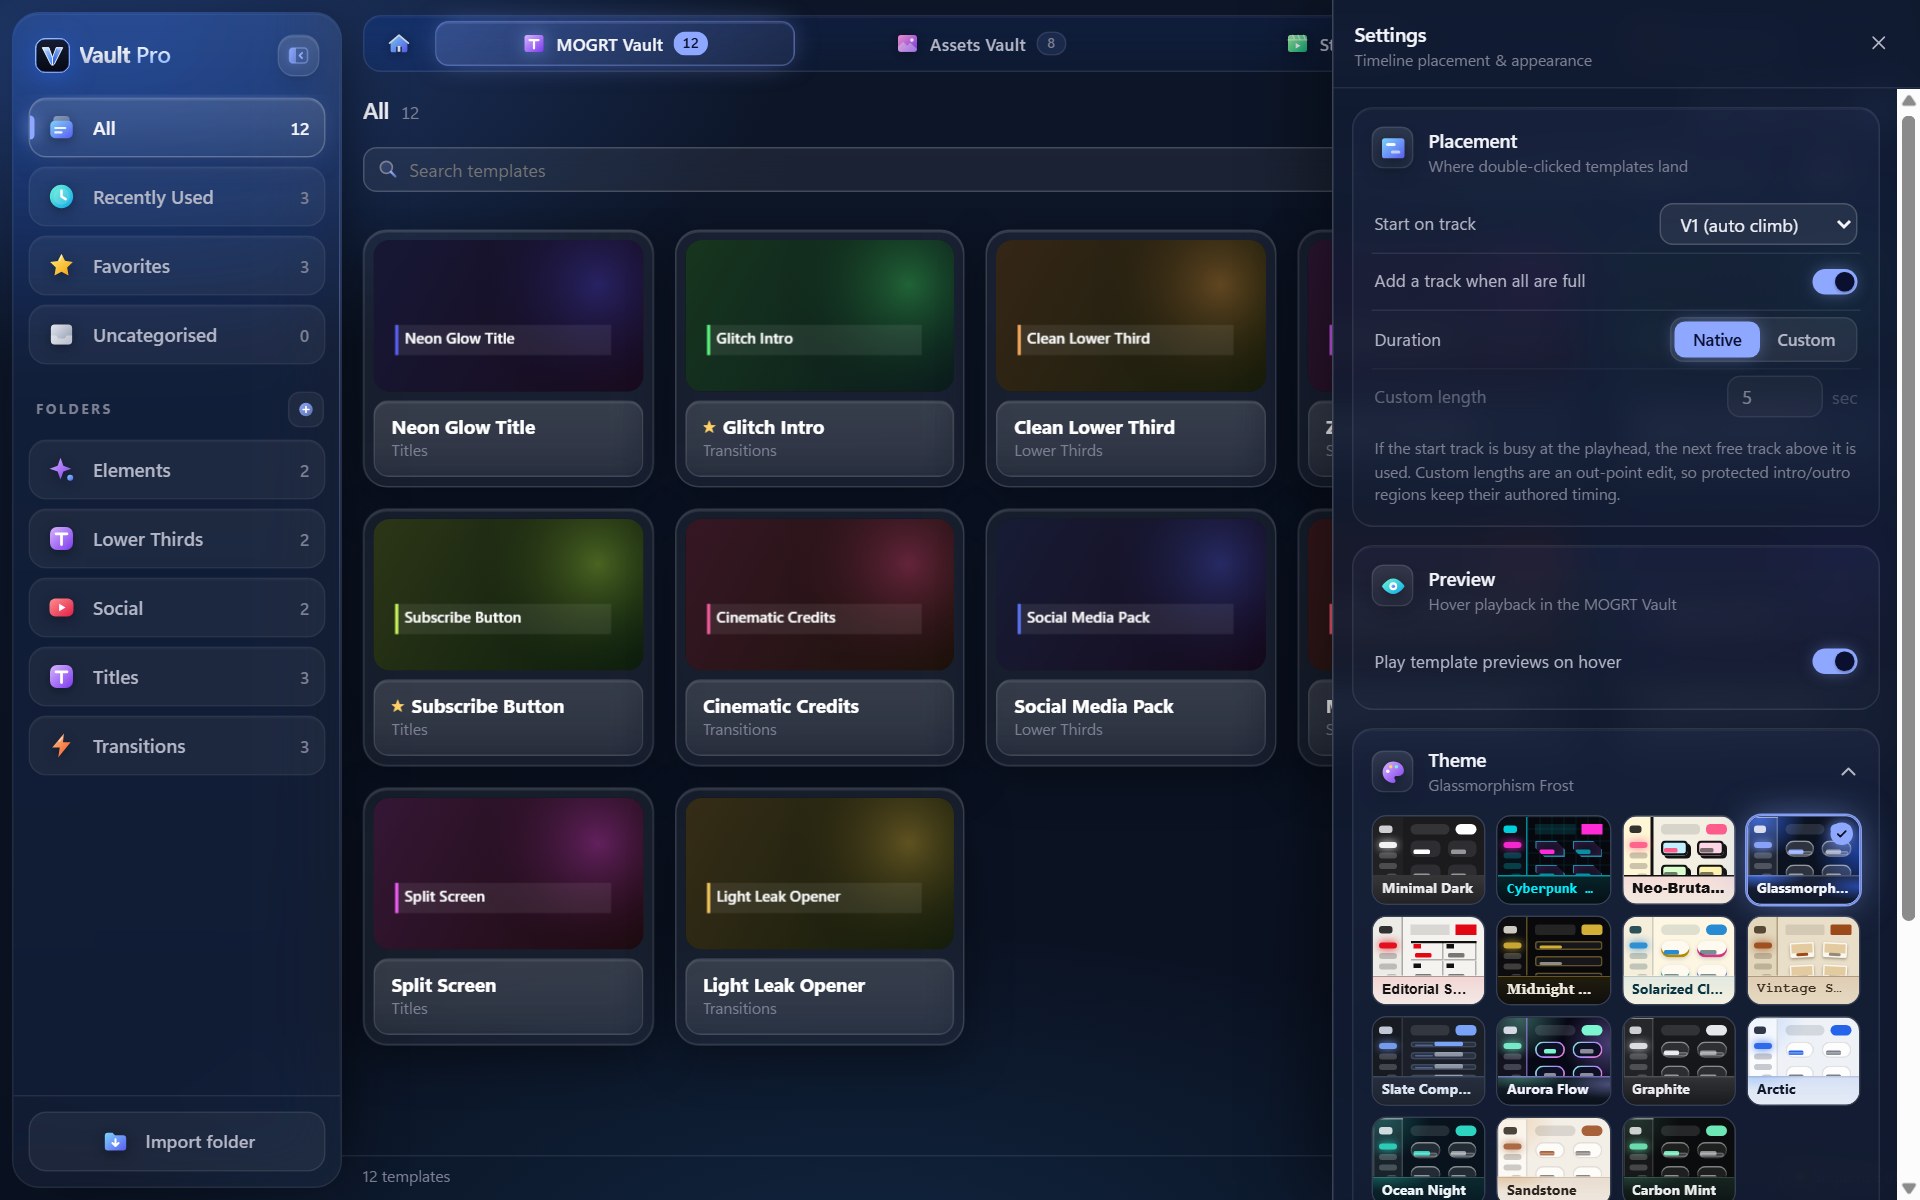Add a new folder with plus icon

(x=306, y=409)
